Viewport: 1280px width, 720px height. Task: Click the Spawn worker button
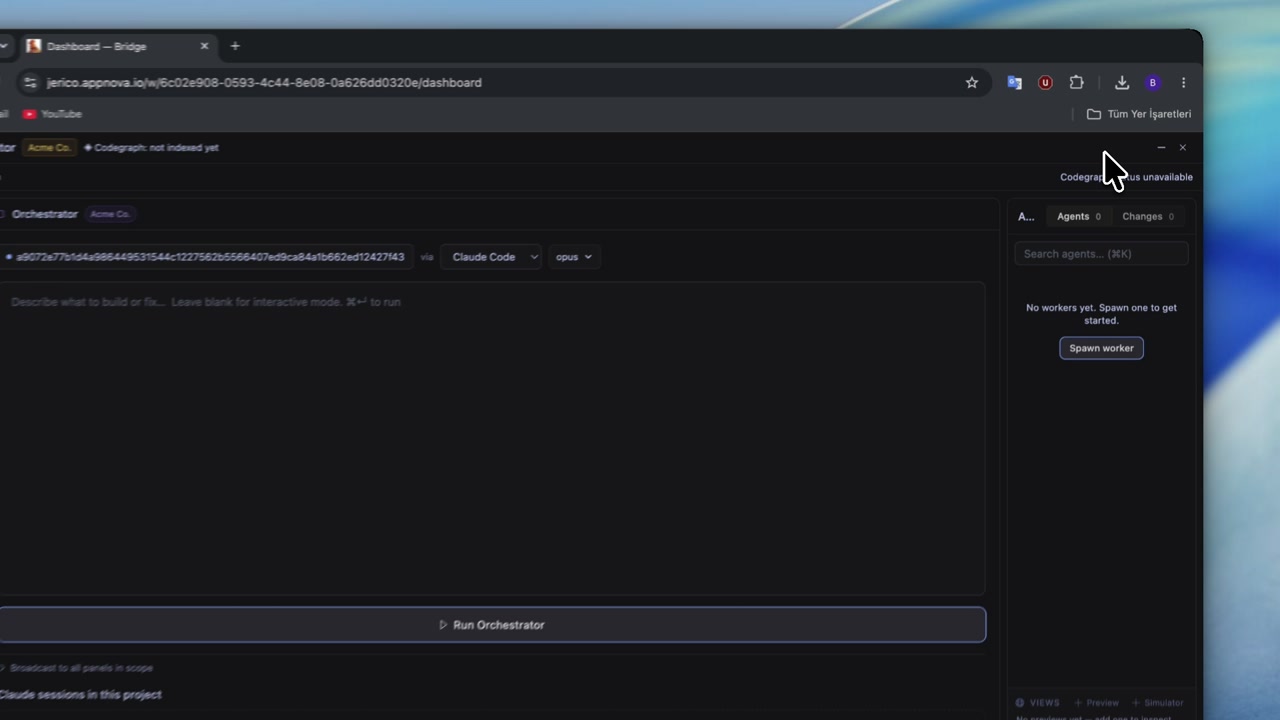(1101, 348)
